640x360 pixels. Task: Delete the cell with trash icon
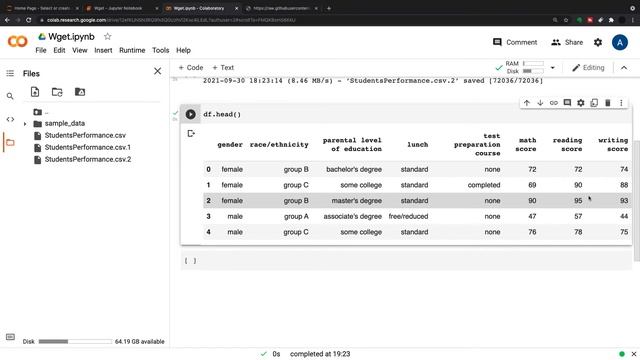[x=607, y=103]
